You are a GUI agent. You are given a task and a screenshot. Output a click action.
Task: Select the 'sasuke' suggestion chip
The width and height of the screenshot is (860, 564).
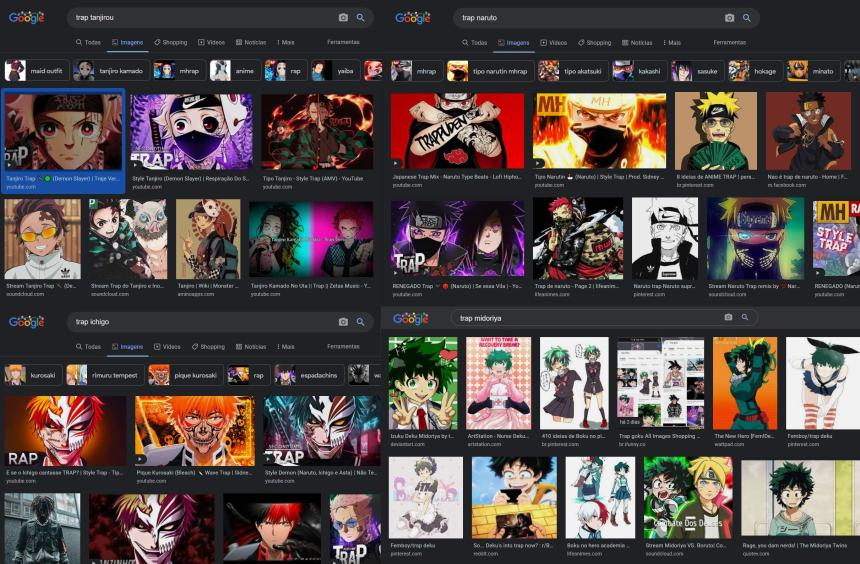(698, 71)
